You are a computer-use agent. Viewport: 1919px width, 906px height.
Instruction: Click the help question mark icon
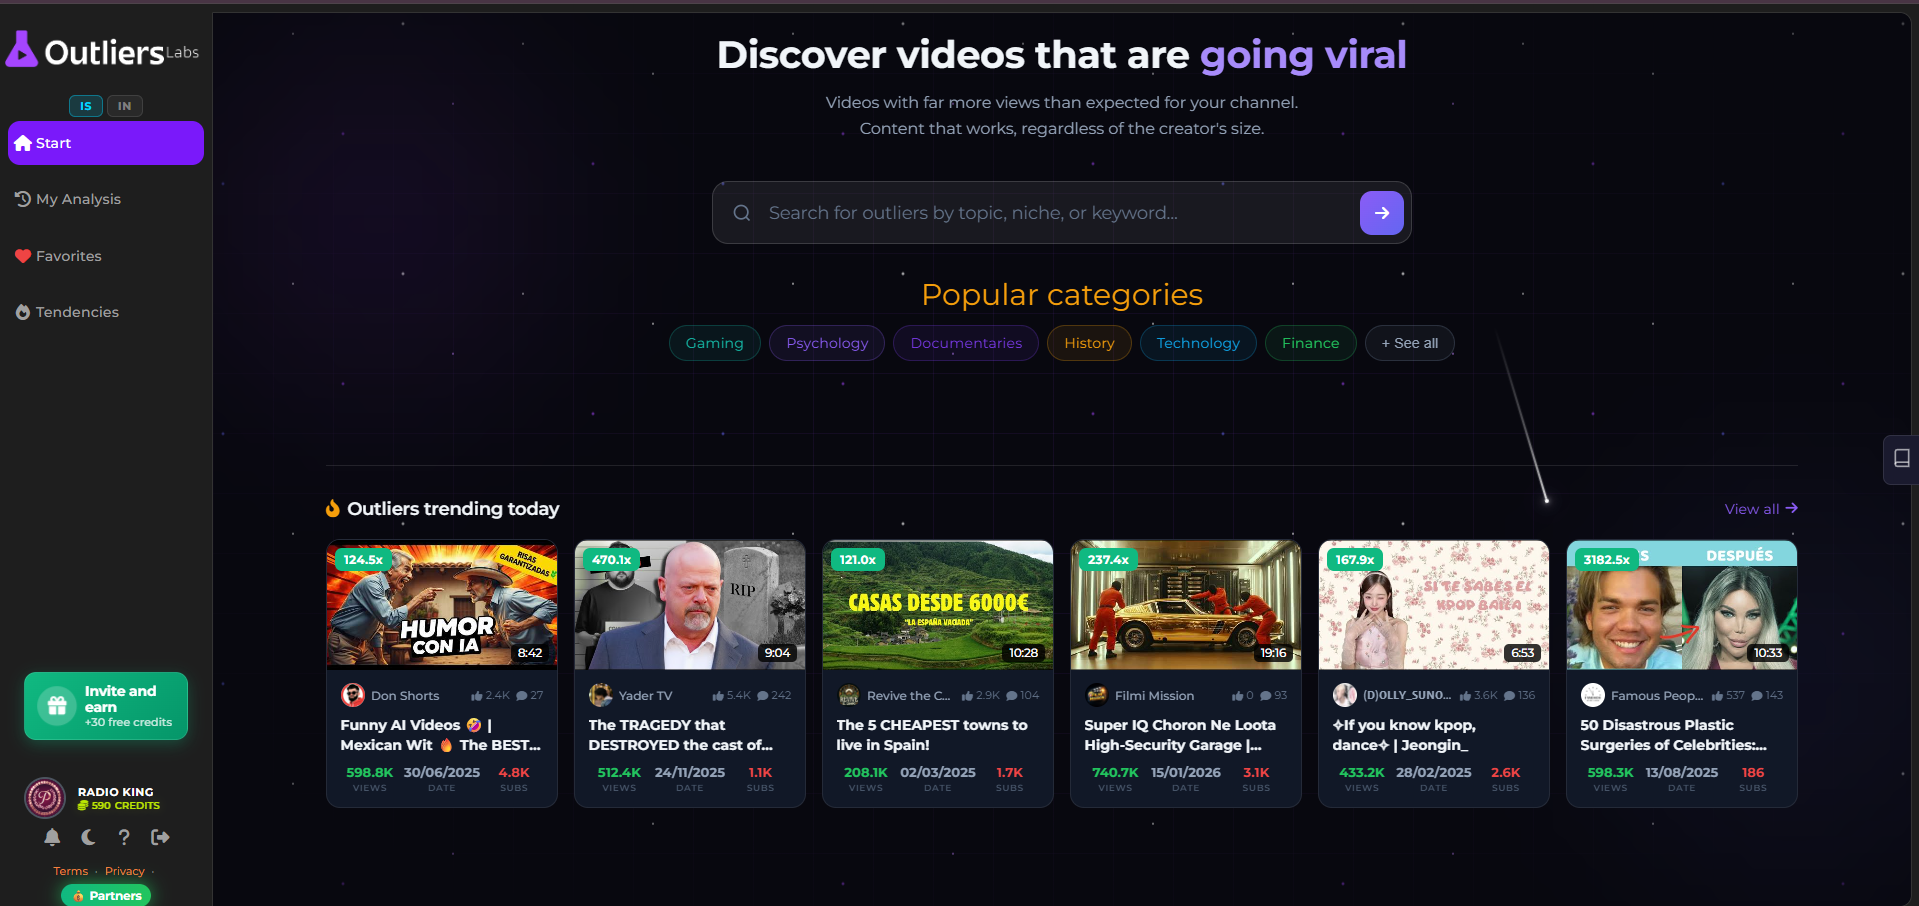[x=123, y=837]
